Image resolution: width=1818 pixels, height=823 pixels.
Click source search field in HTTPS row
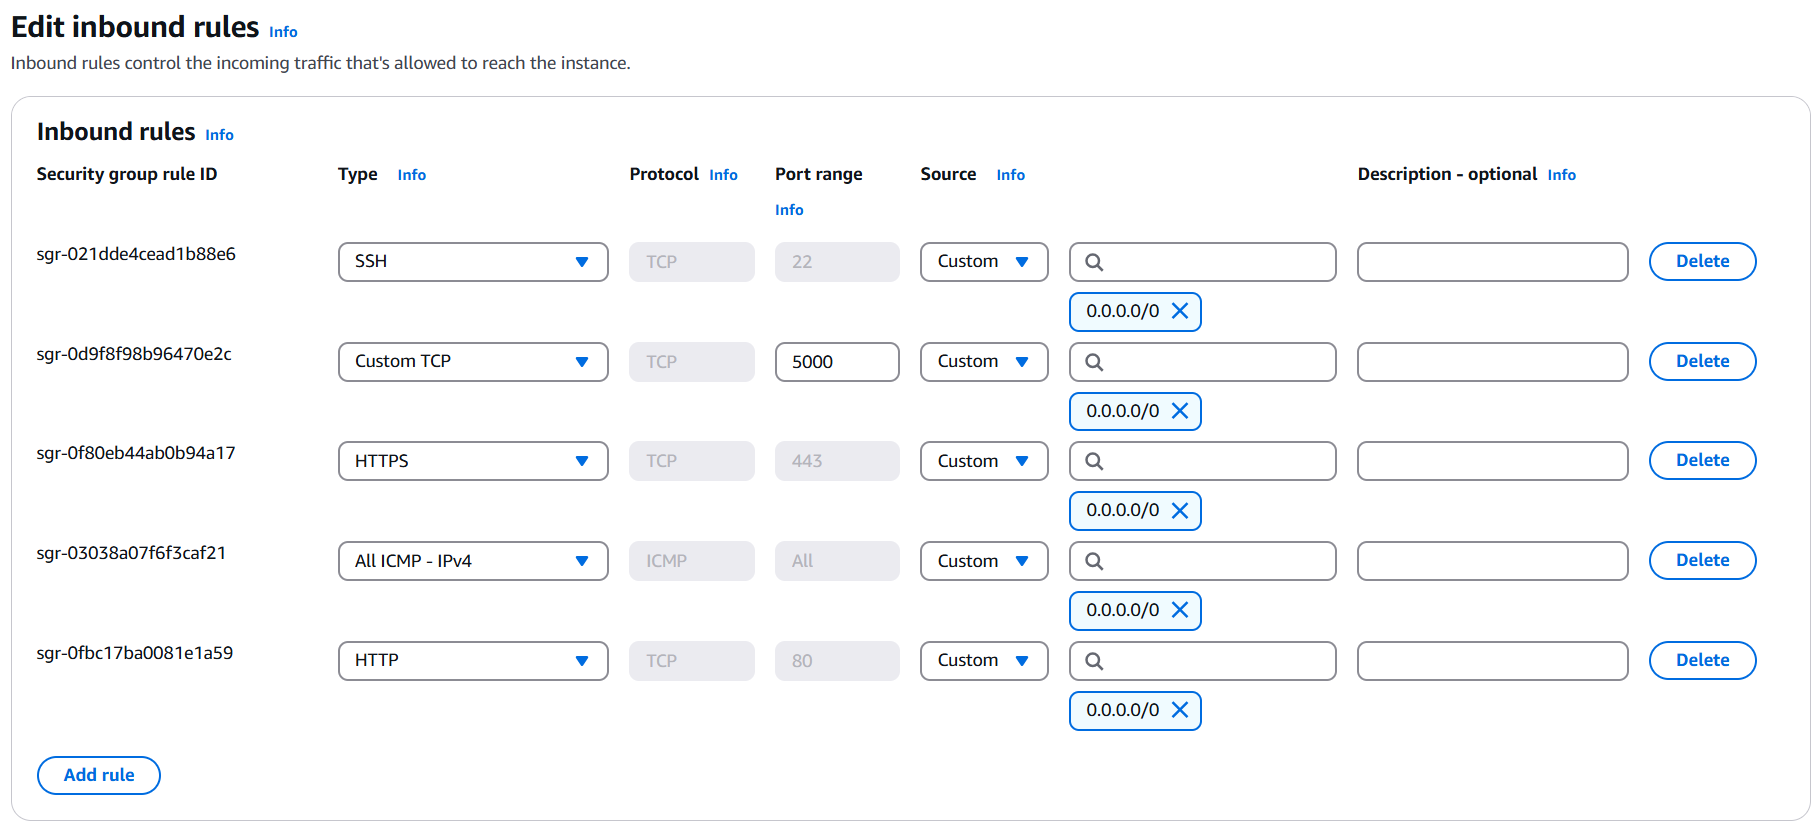pyautogui.click(x=1202, y=461)
